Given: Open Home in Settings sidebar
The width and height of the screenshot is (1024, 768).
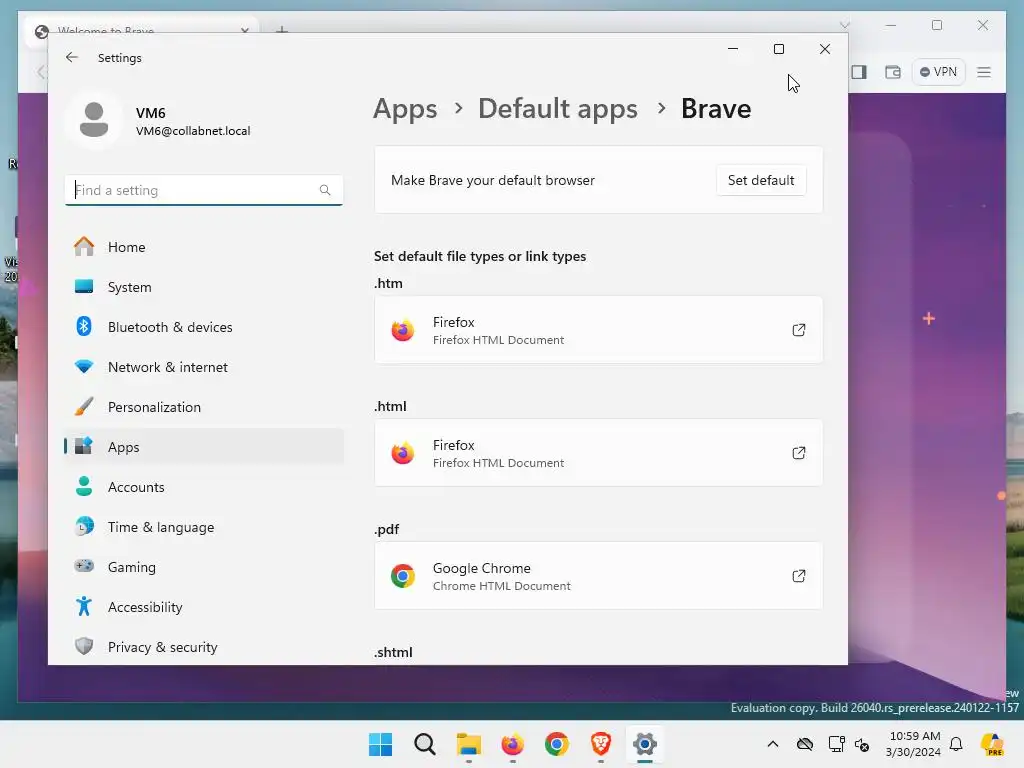Looking at the screenshot, I should pos(204,247).
